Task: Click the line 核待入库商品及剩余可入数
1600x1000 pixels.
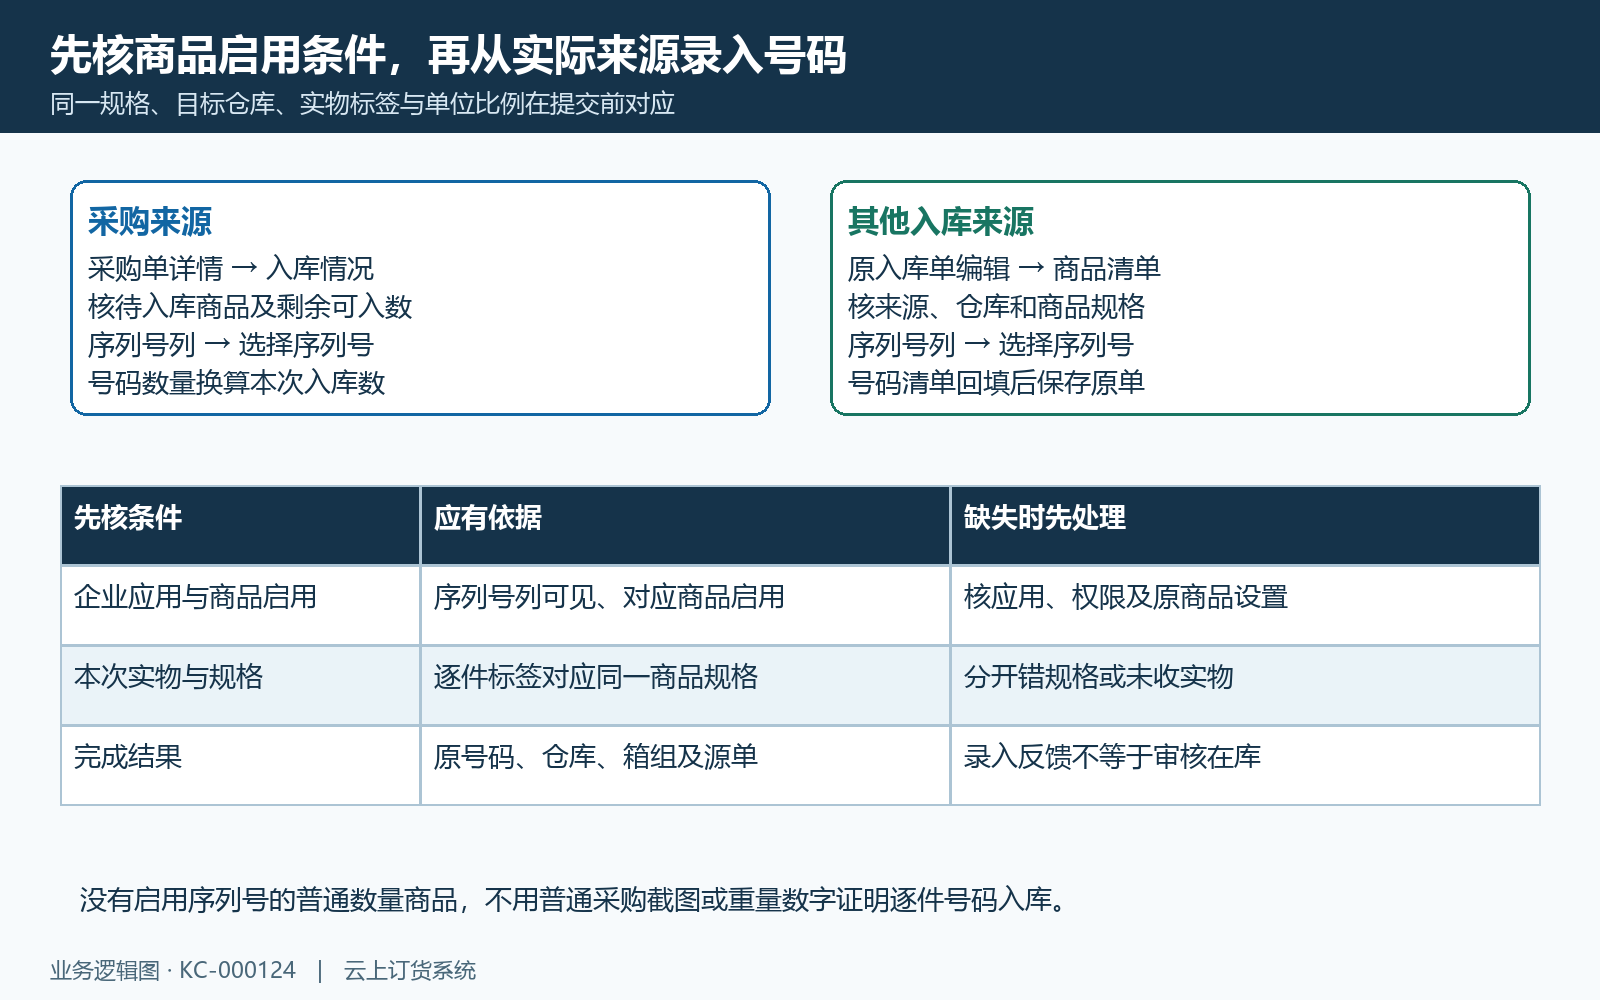Action: pos(250,306)
